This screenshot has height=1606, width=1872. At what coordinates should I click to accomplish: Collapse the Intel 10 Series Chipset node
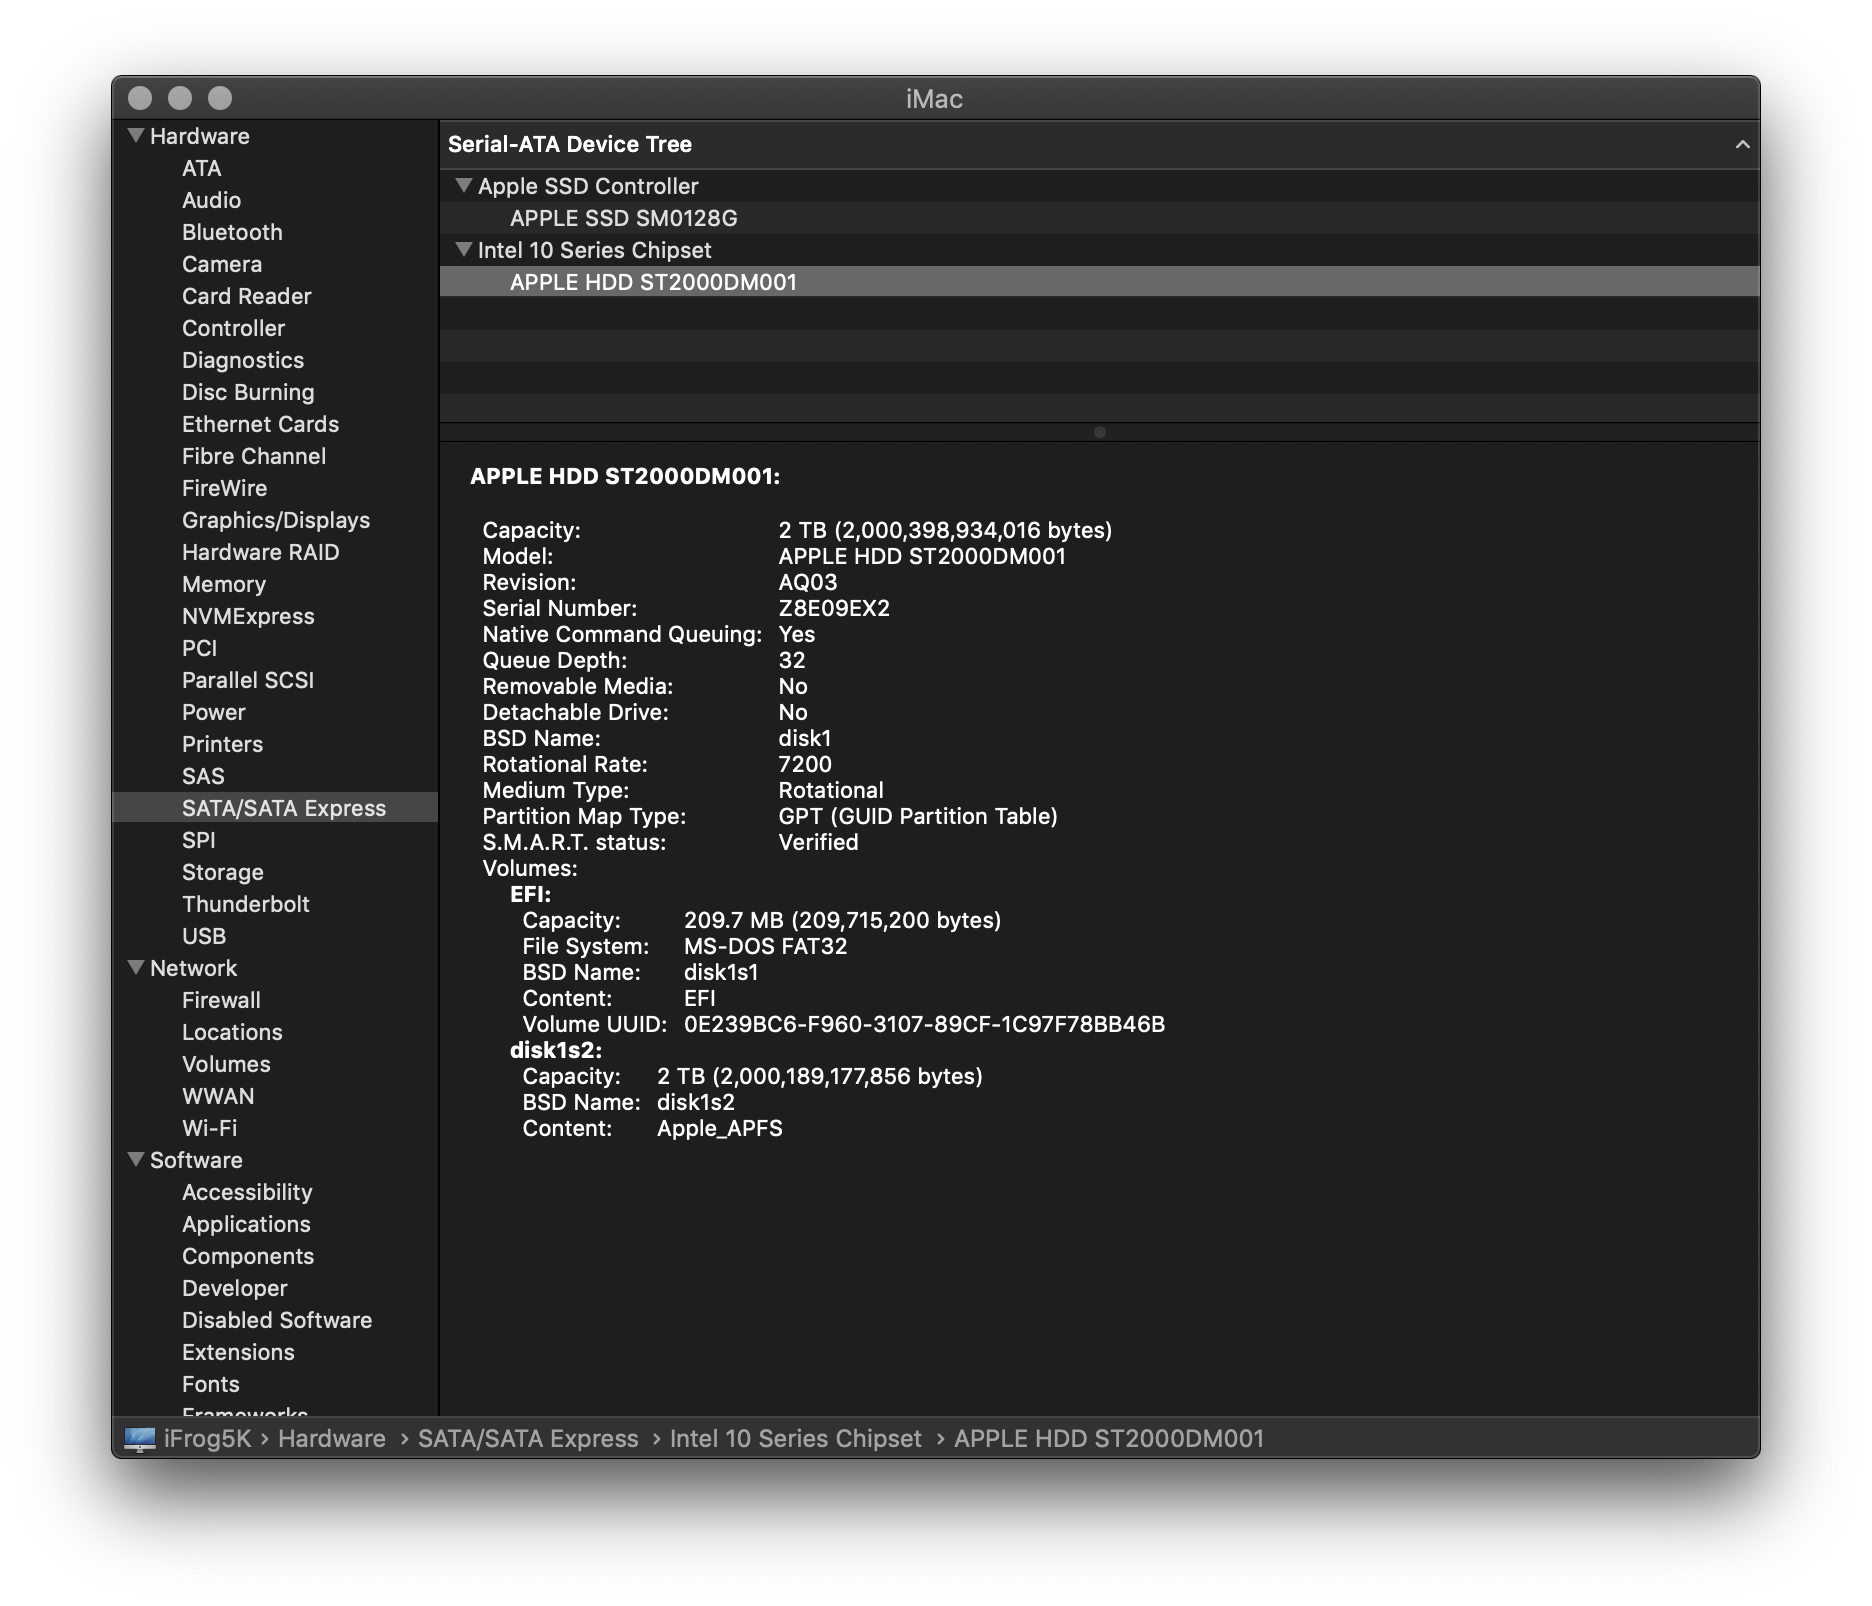coord(463,249)
